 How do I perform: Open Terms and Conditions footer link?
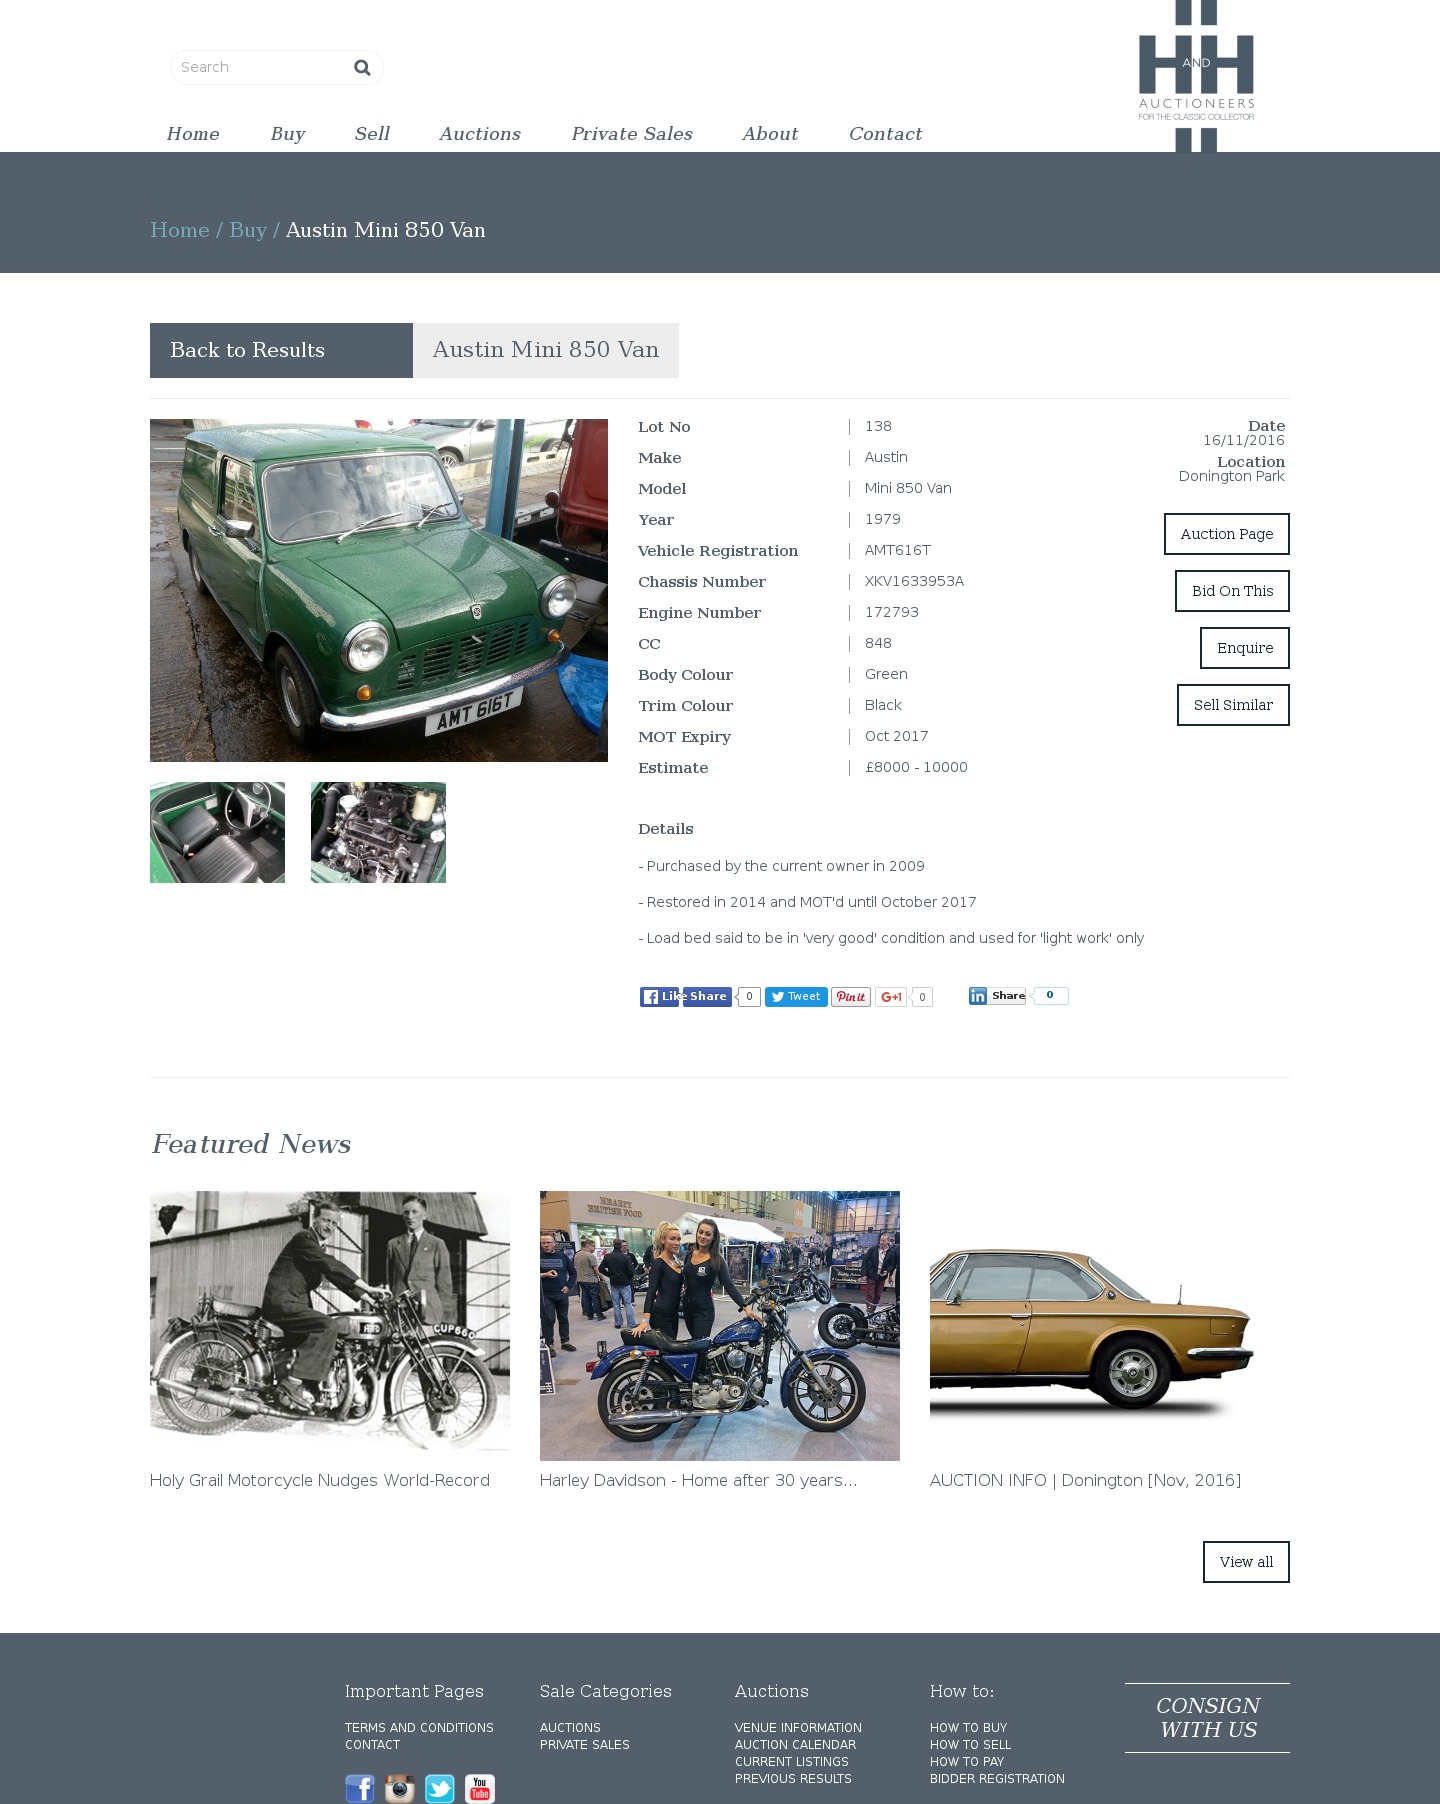tap(419, 1728)
